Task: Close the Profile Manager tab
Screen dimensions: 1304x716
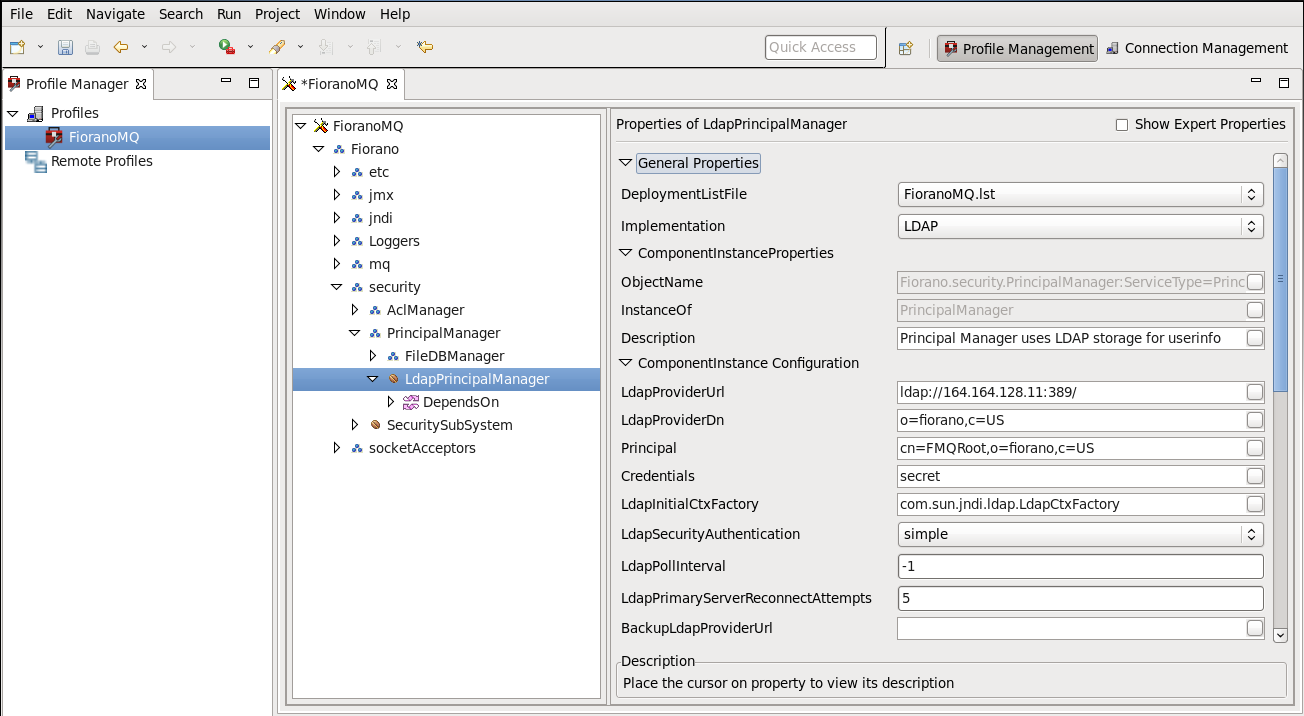Action: [x=141, y=84]
